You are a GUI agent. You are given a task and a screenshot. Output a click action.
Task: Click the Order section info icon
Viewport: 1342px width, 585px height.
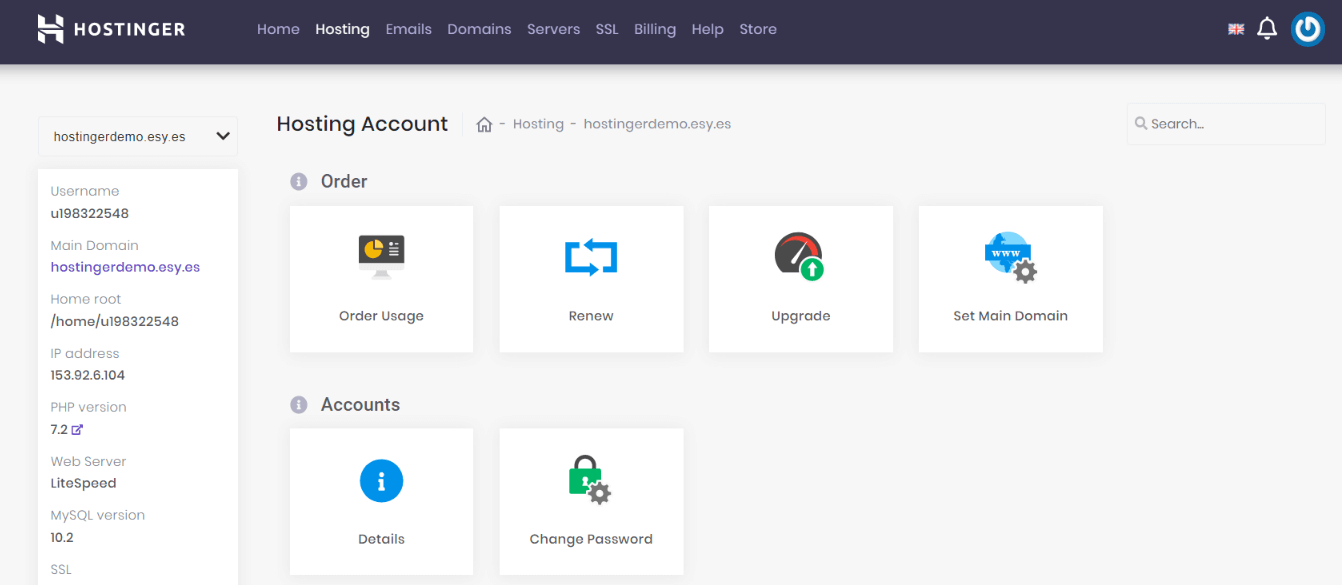click(298, 181)
